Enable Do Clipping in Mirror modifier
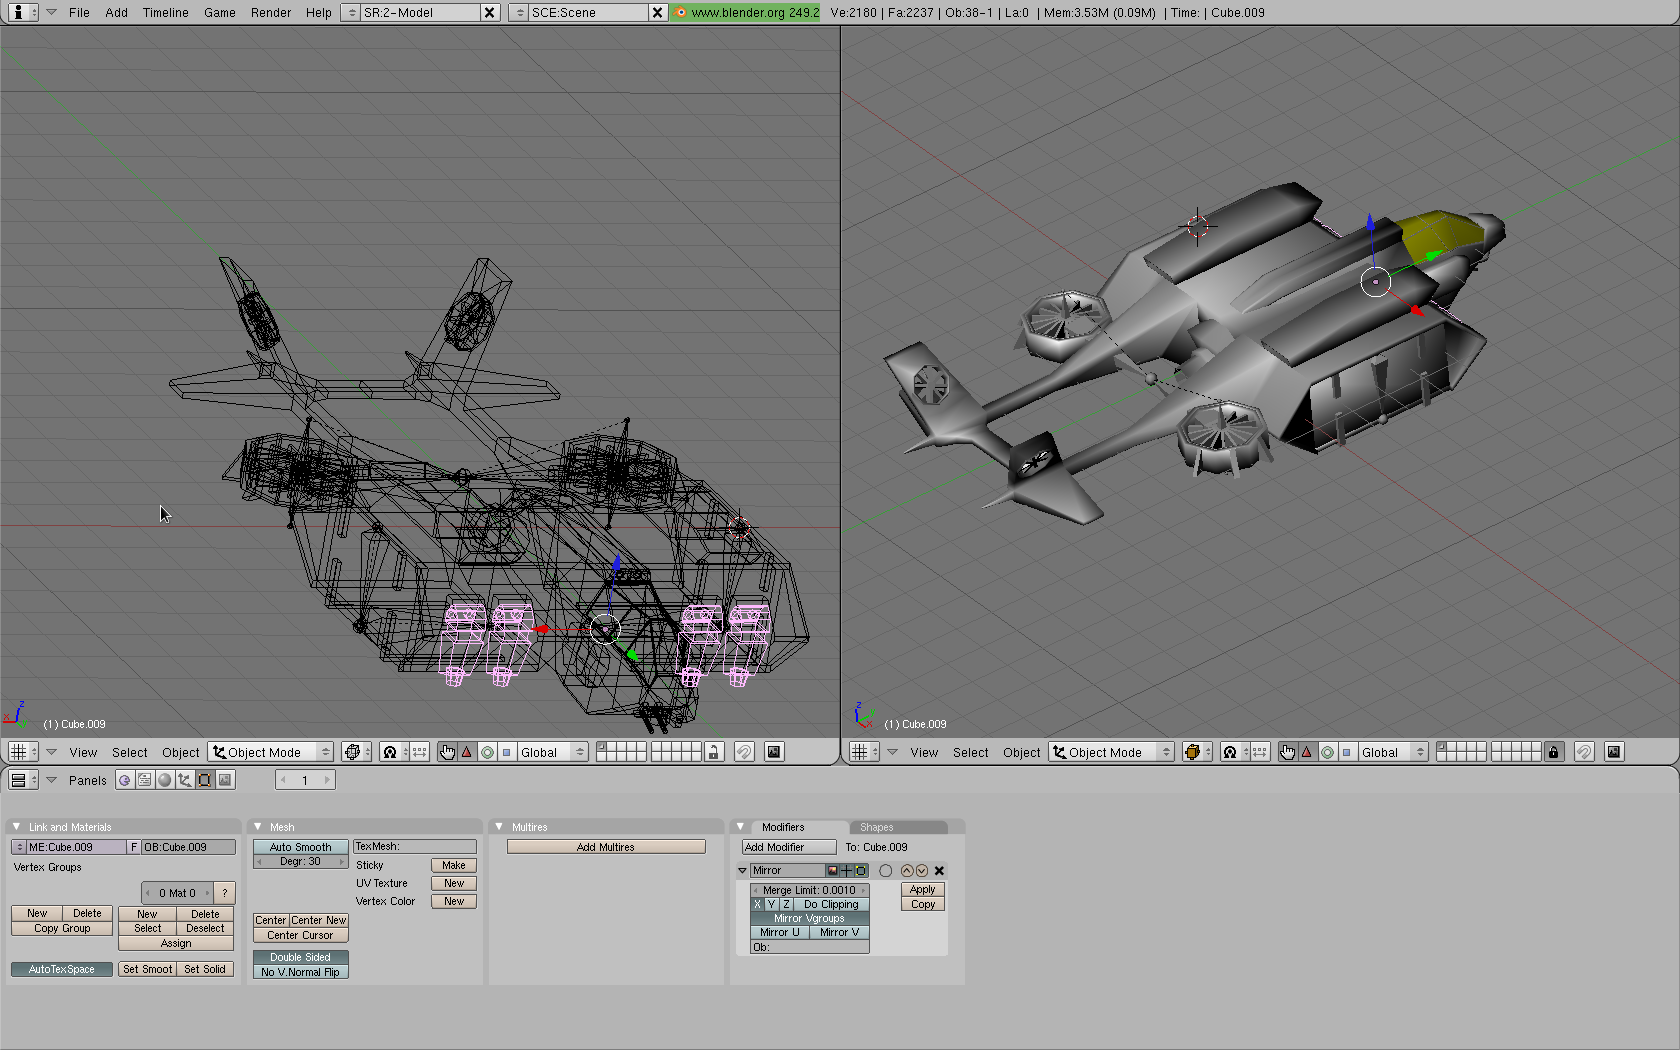The width and height of the screenshot is (1680, 1050). [x=831, y=904]
